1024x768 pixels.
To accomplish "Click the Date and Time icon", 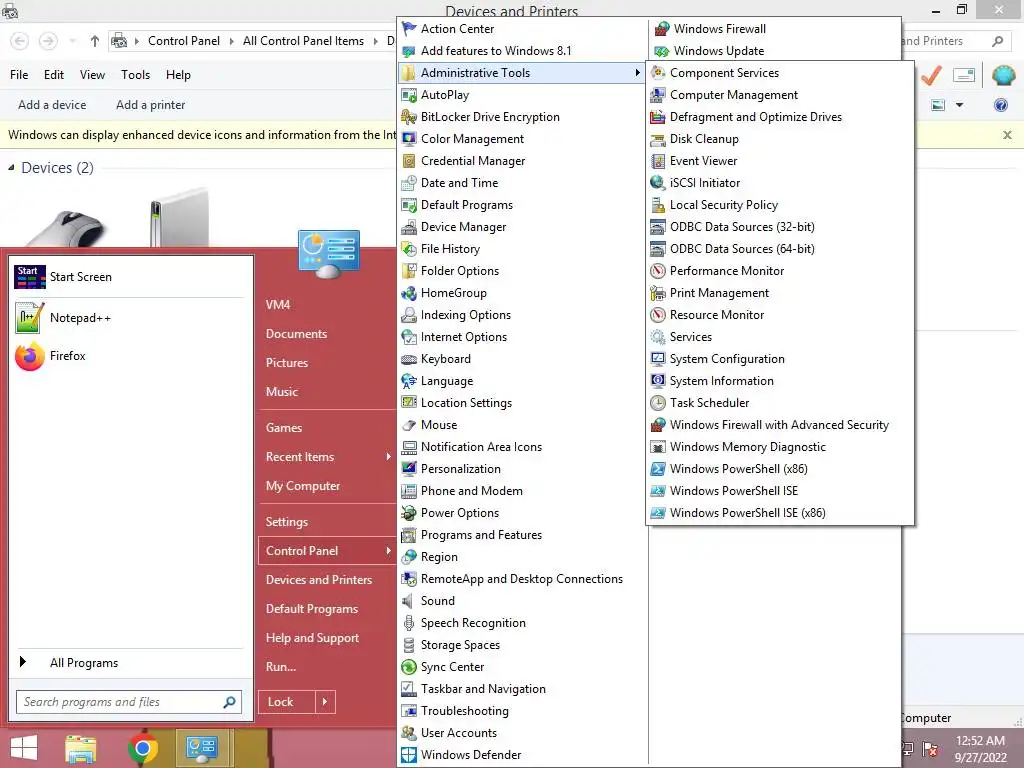I will coord(409,183).
